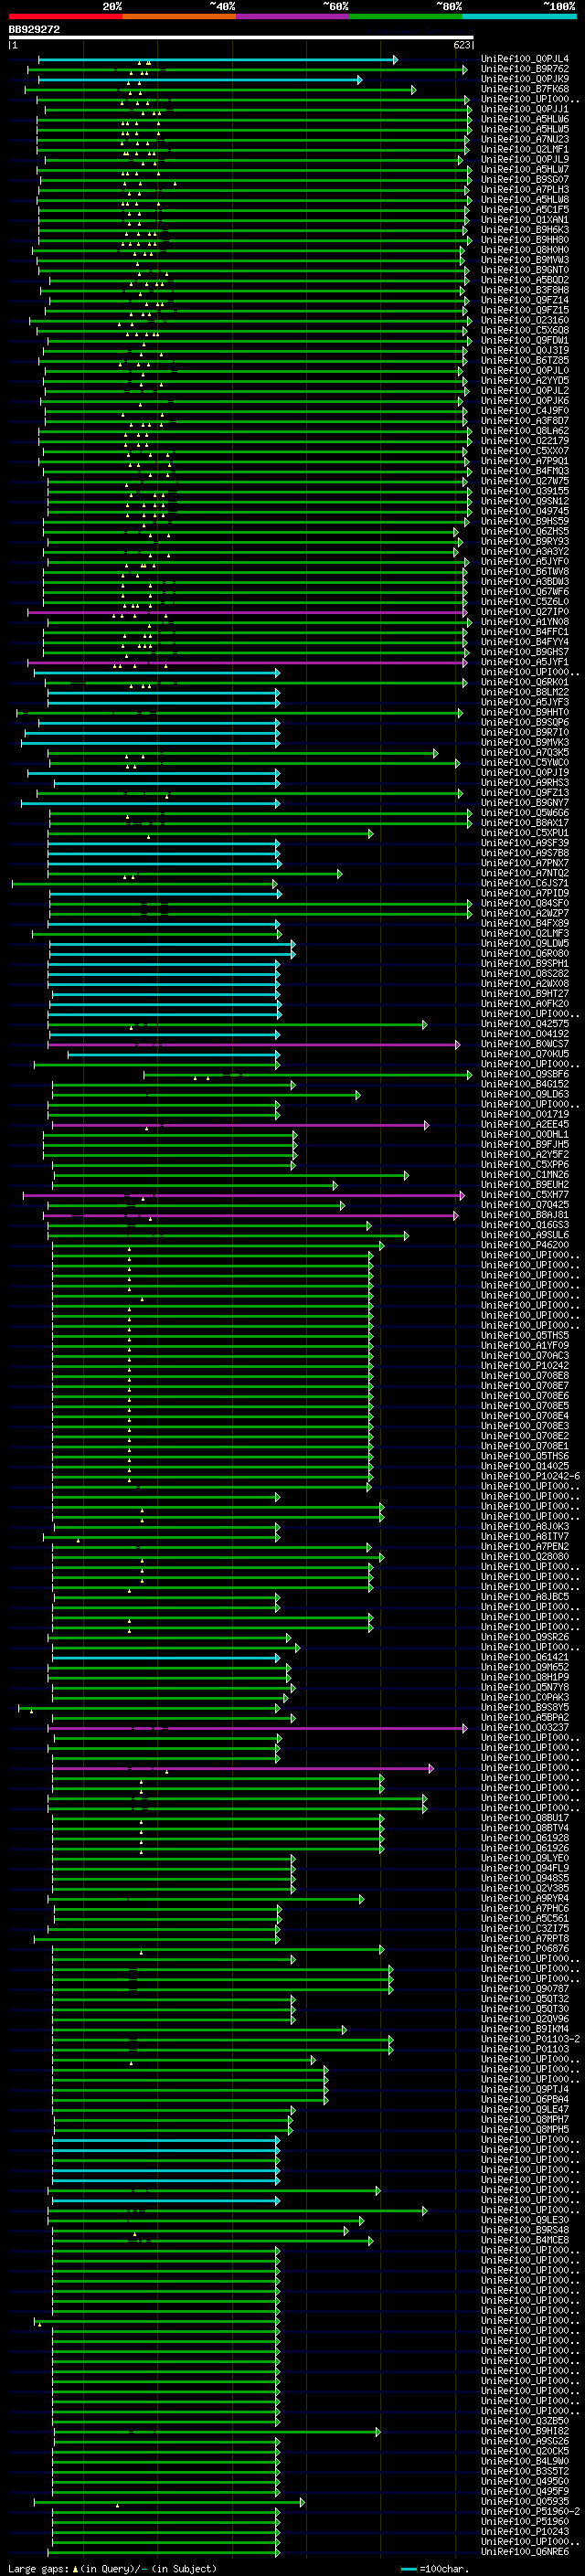Click the purple alignment bar for UniRef100_A5JYF1
Viewport: 585px width, 2576px height.
(x=247, y=662)
